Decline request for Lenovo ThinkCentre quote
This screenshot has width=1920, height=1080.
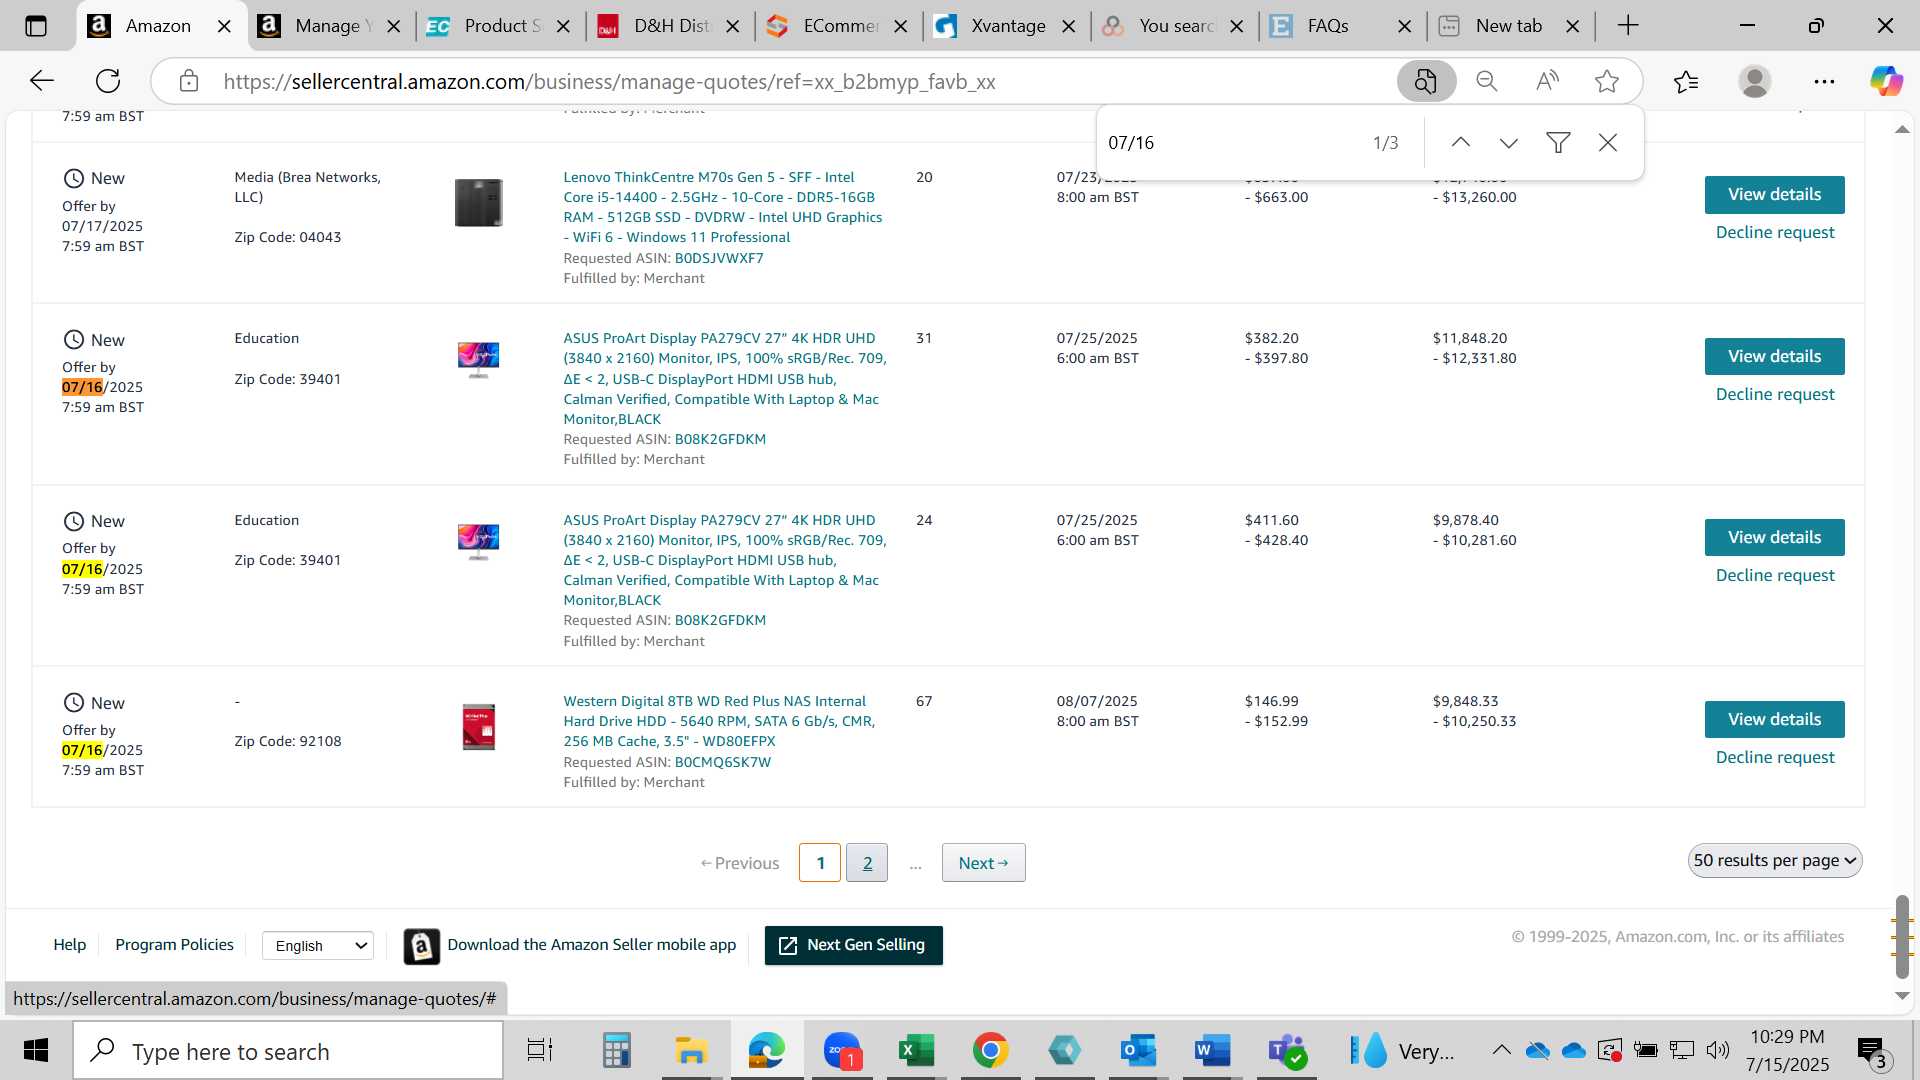point(1775,232)
